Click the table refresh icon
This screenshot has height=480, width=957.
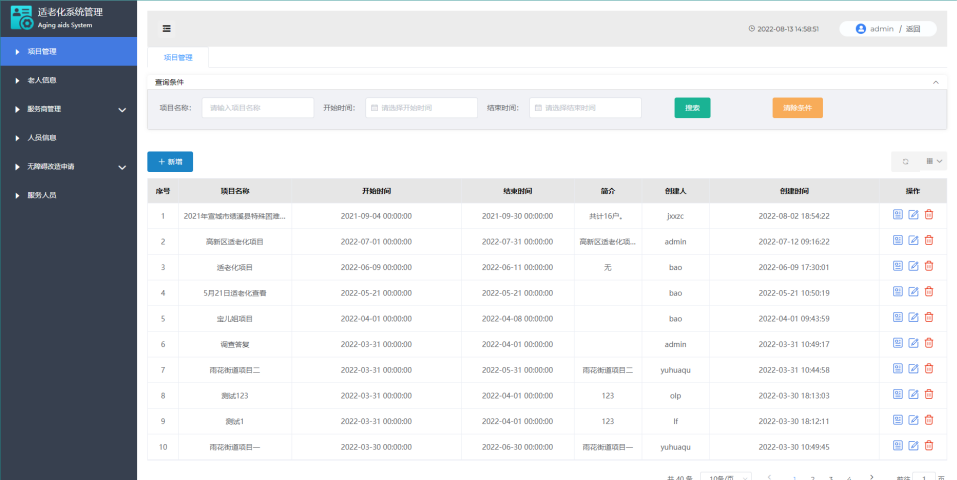(905, 161)
